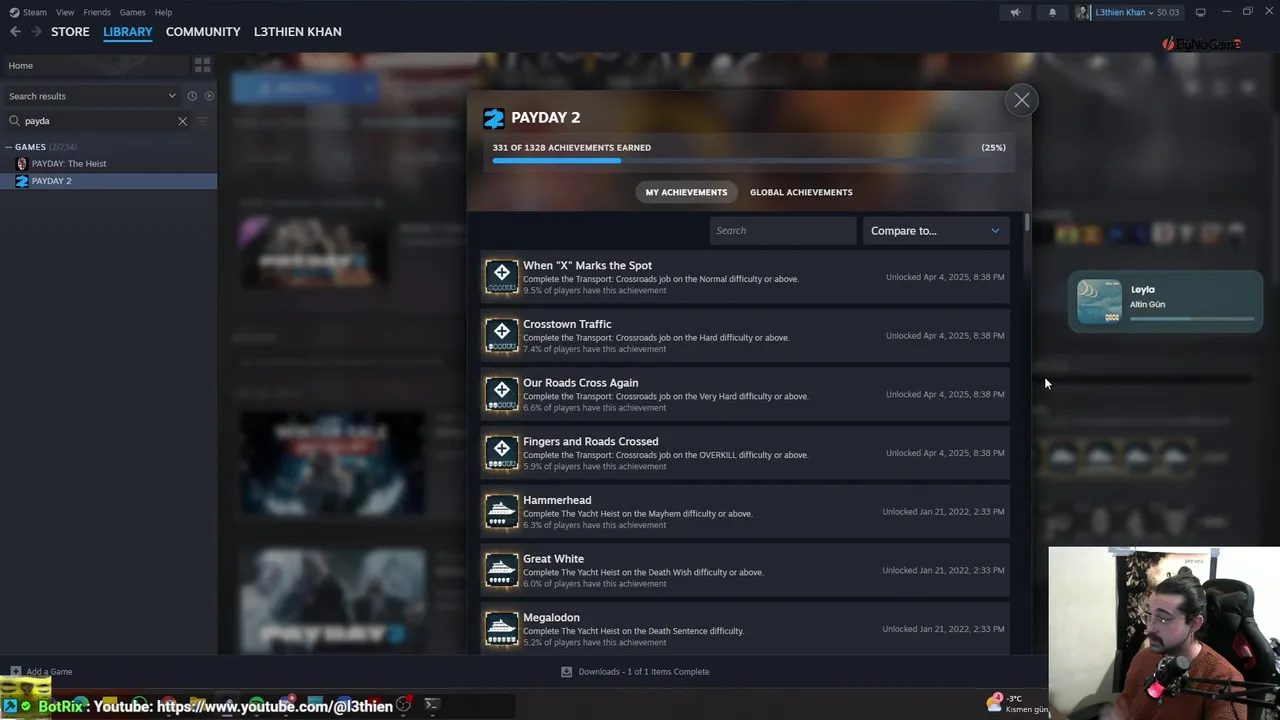Switch to the My Achievements tab
1280x720 pixels.
(x=686, y=192)
